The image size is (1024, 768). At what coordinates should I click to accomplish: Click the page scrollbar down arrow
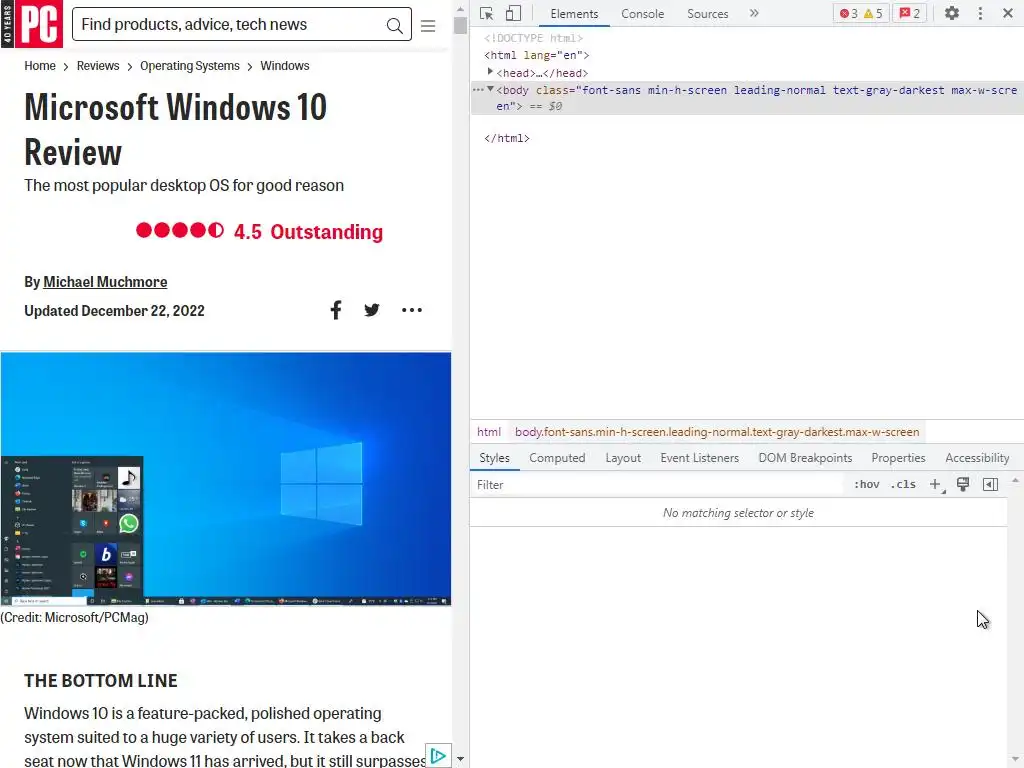460,760
